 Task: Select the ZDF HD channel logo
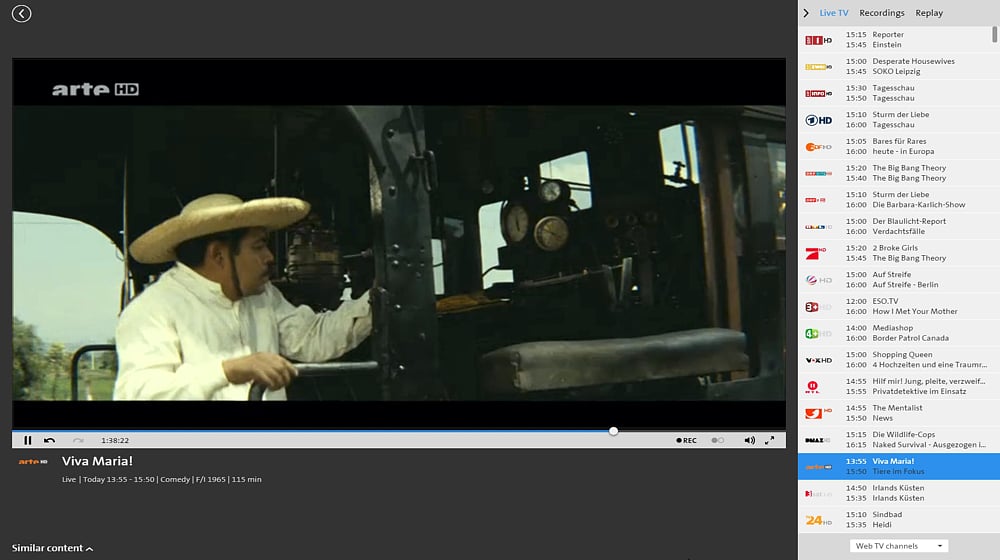(819, 147)
